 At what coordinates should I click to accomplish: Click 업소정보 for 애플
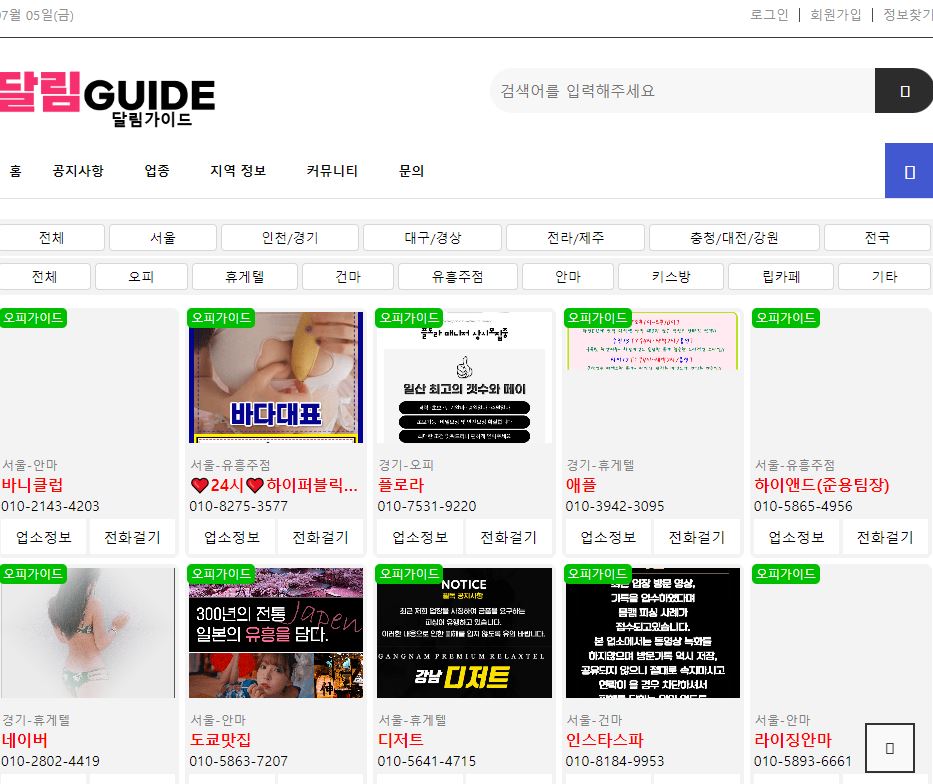[608, 537]
